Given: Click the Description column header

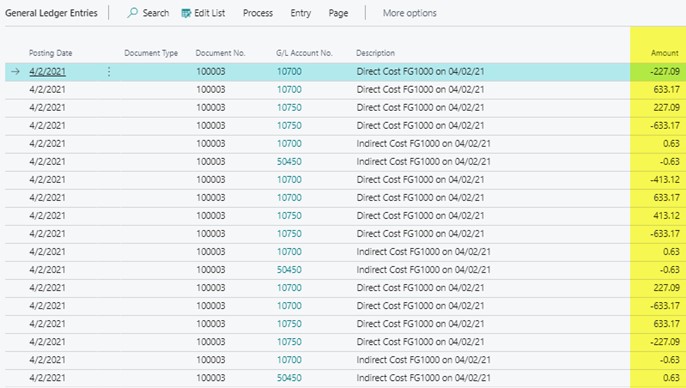Looking at the screenshot, I should (x=375, y=53).
